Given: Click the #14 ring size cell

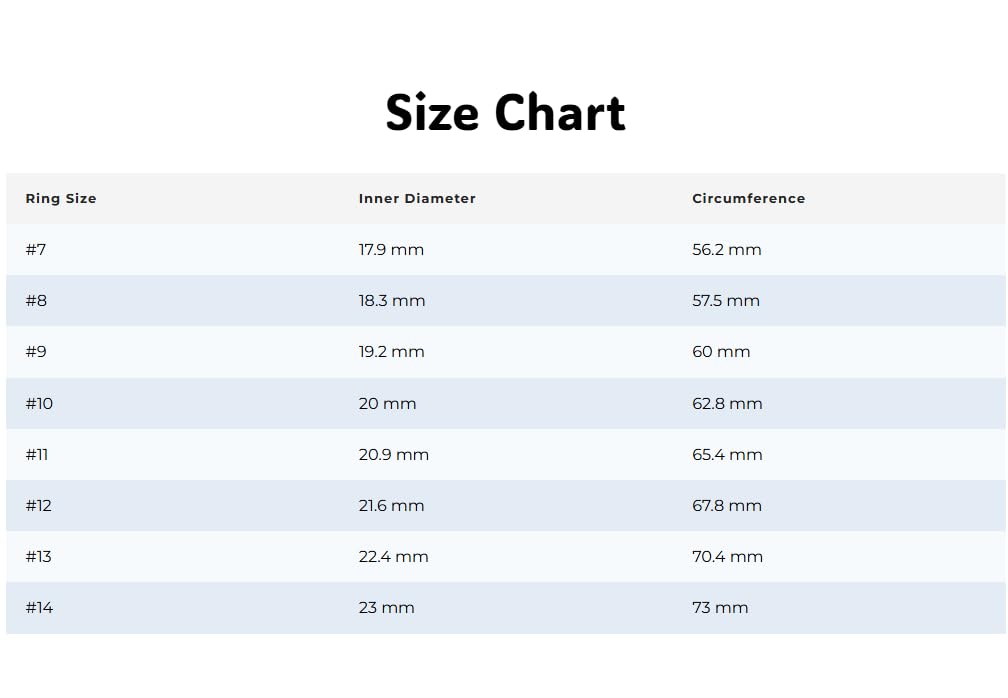Looking at the screenshot, I should coord(39,607).
